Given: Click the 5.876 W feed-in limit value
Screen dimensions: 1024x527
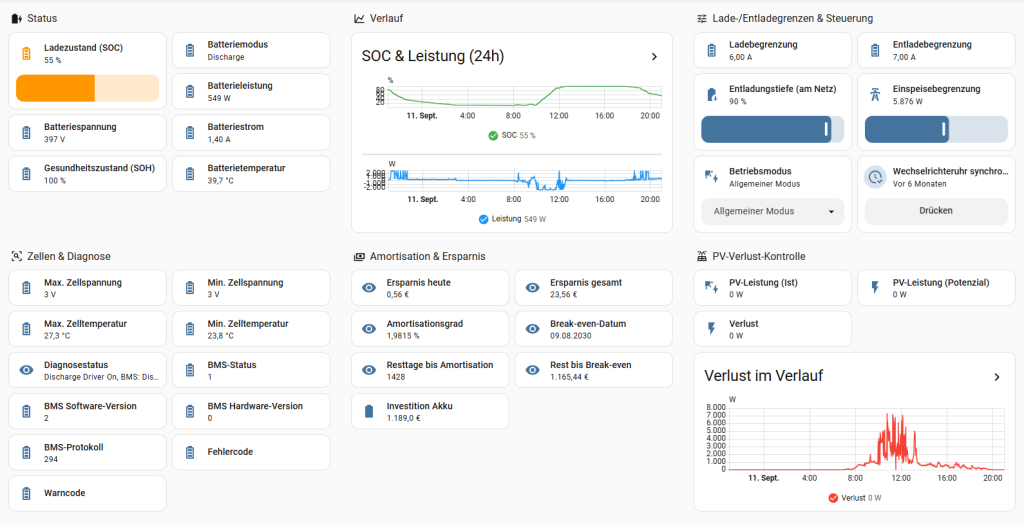Looking at the screenshot, I should pos(908,101).
